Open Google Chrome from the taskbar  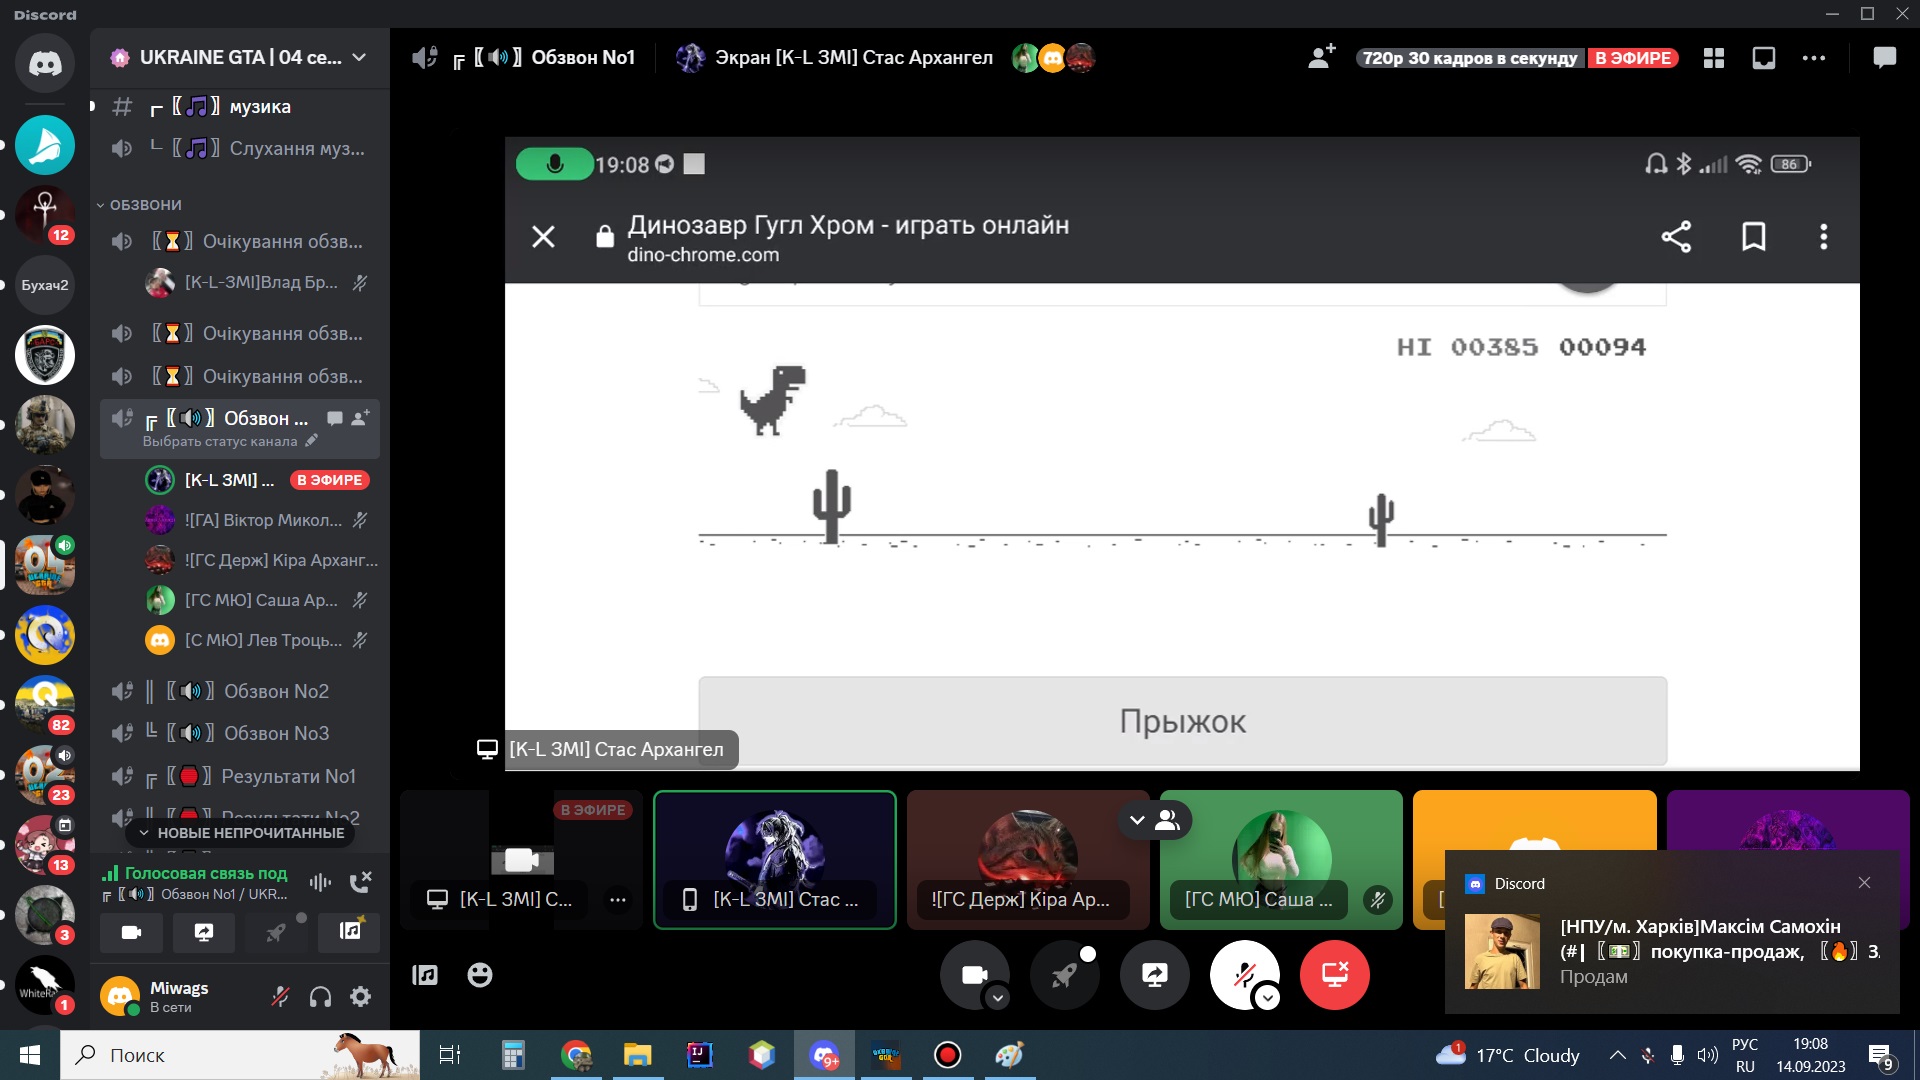[576, 1055]
